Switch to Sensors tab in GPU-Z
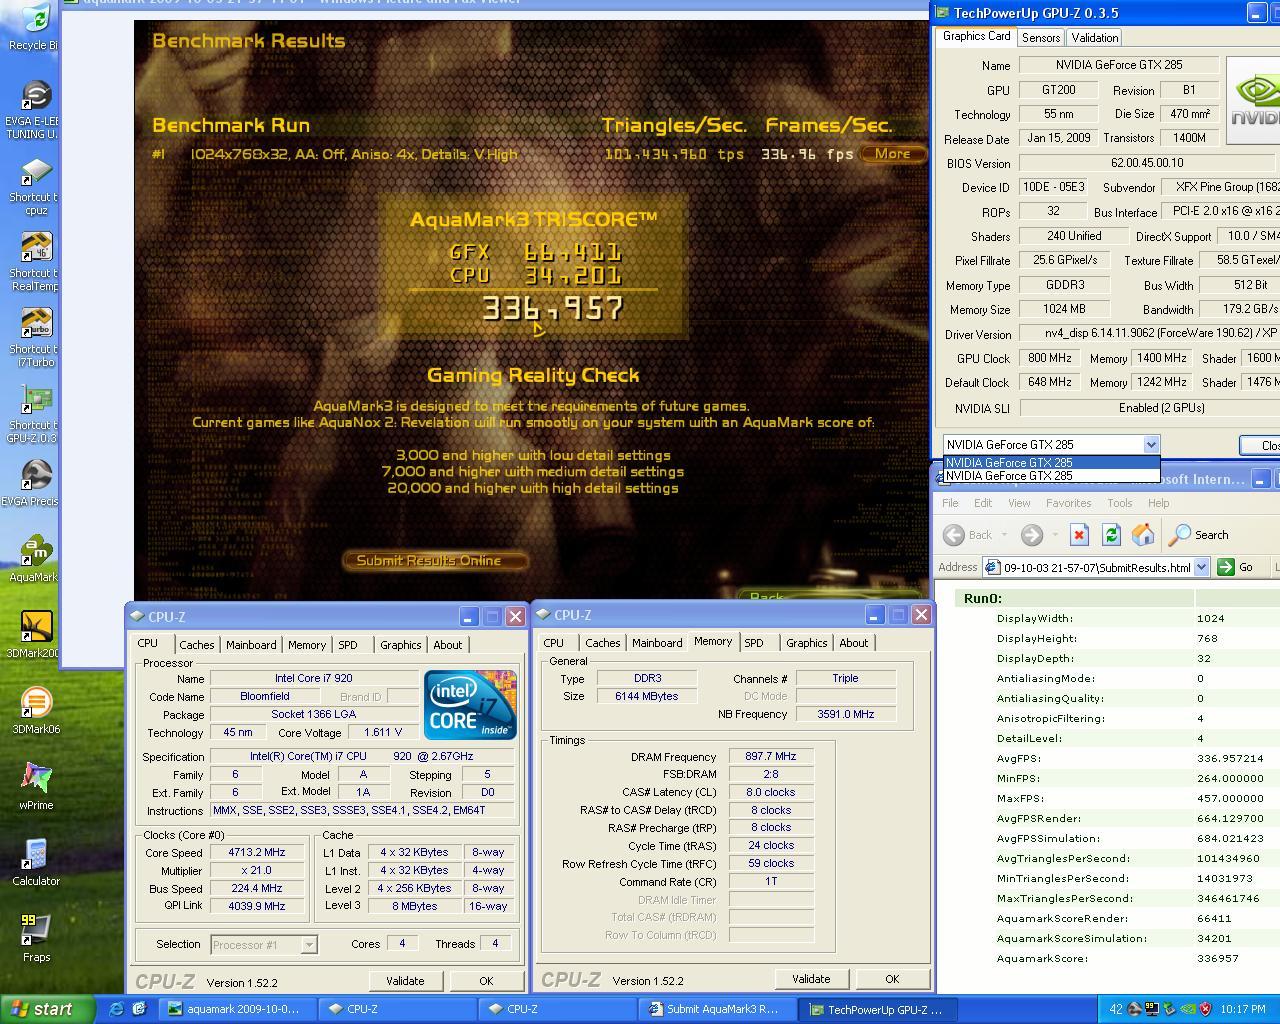This screenshot has height=1024, width=1280. click(x=1040, y=37)
